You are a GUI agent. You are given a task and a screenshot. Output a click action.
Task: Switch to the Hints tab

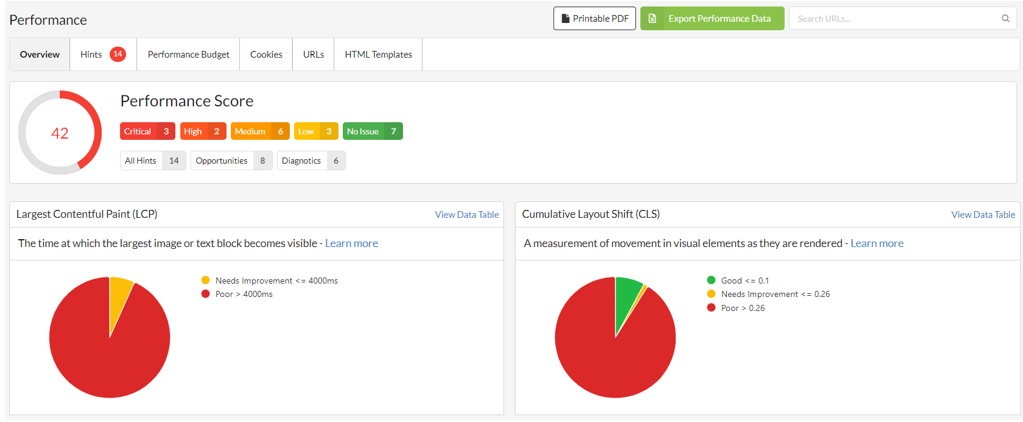103,55
